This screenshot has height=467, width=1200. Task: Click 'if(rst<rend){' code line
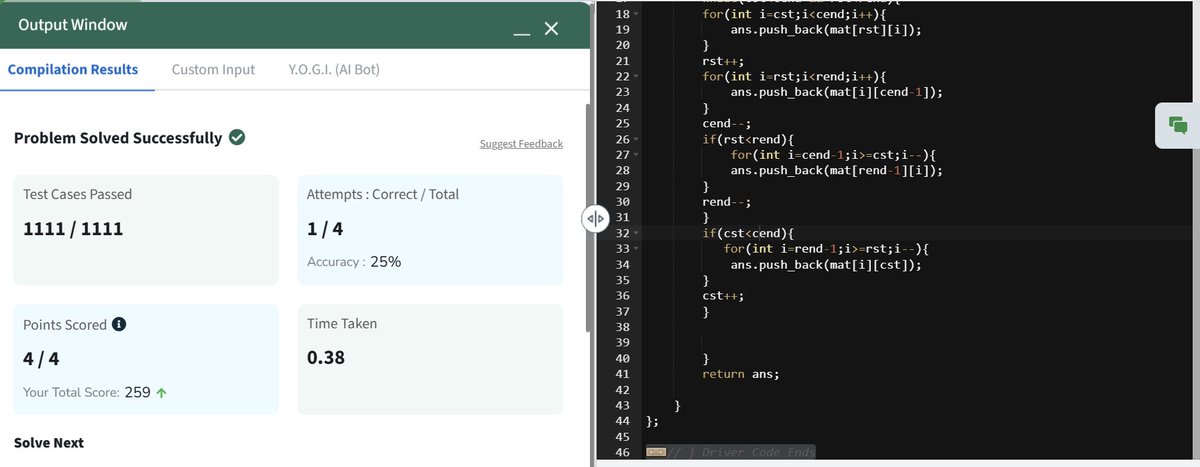click(747, 139)
